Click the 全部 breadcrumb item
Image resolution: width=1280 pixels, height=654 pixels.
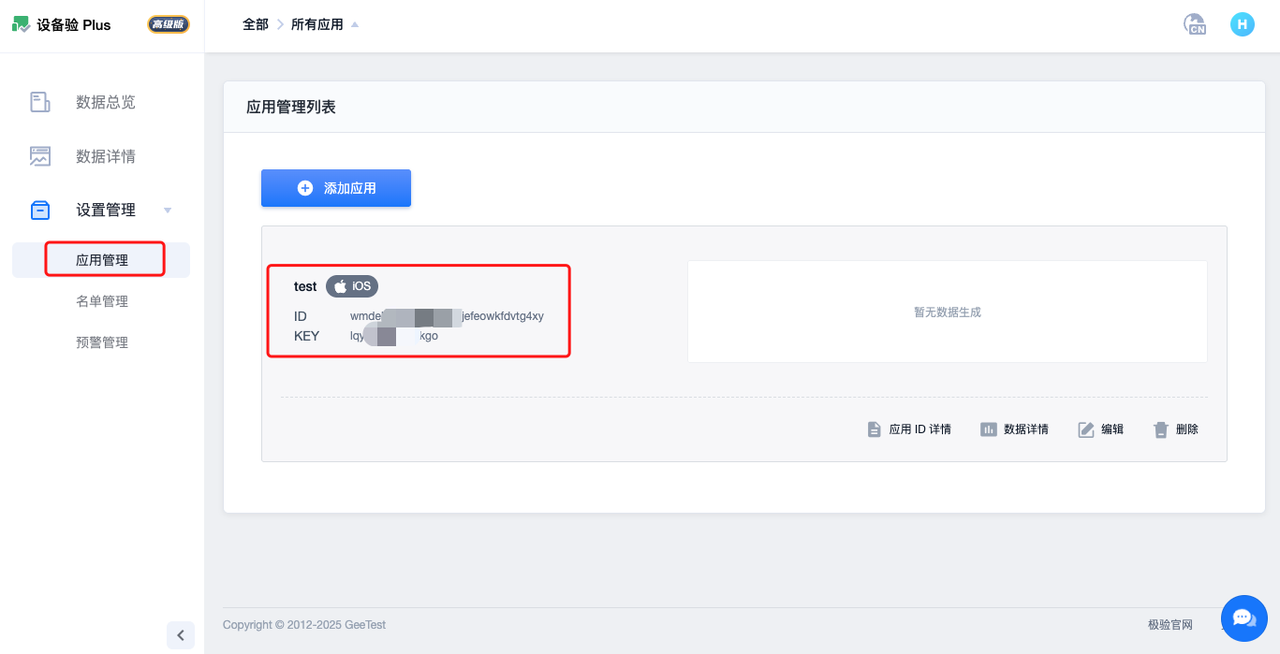point(255,24)
